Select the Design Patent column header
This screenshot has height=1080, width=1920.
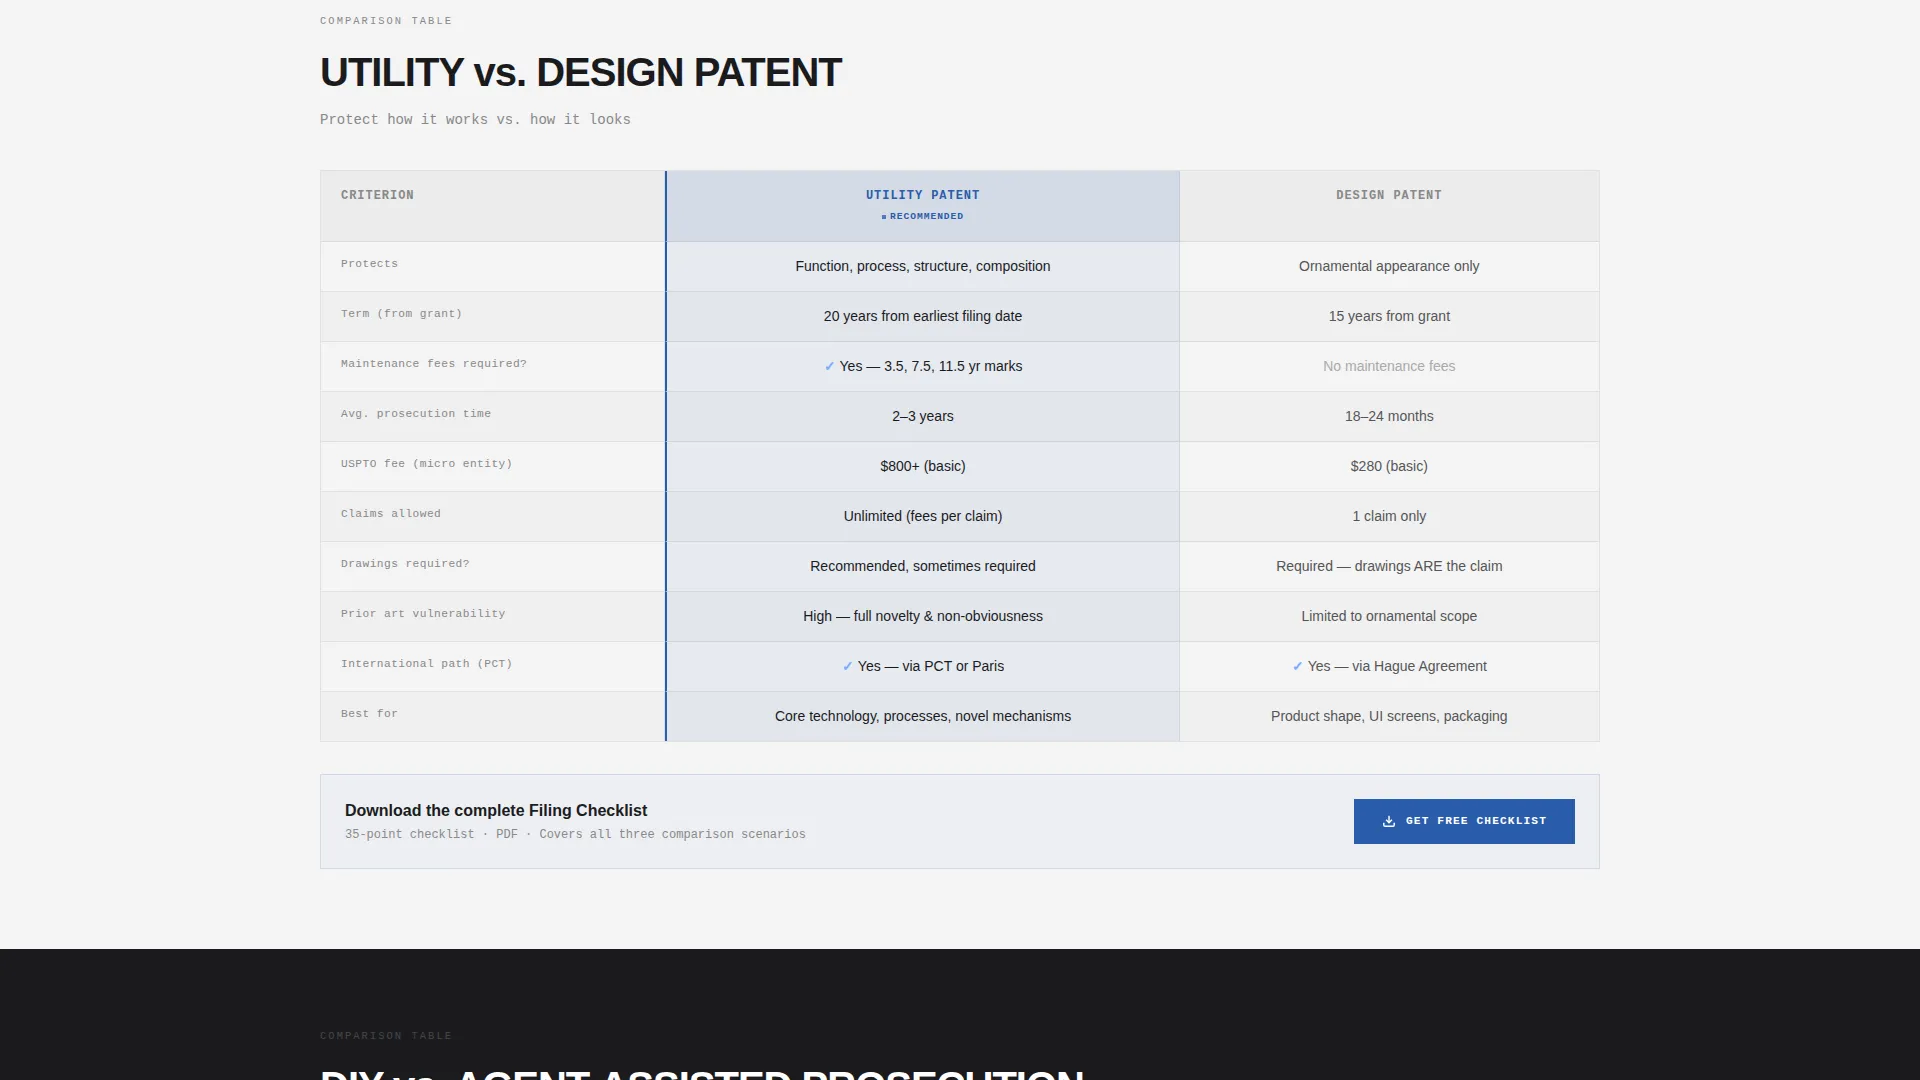[1389, 206]
